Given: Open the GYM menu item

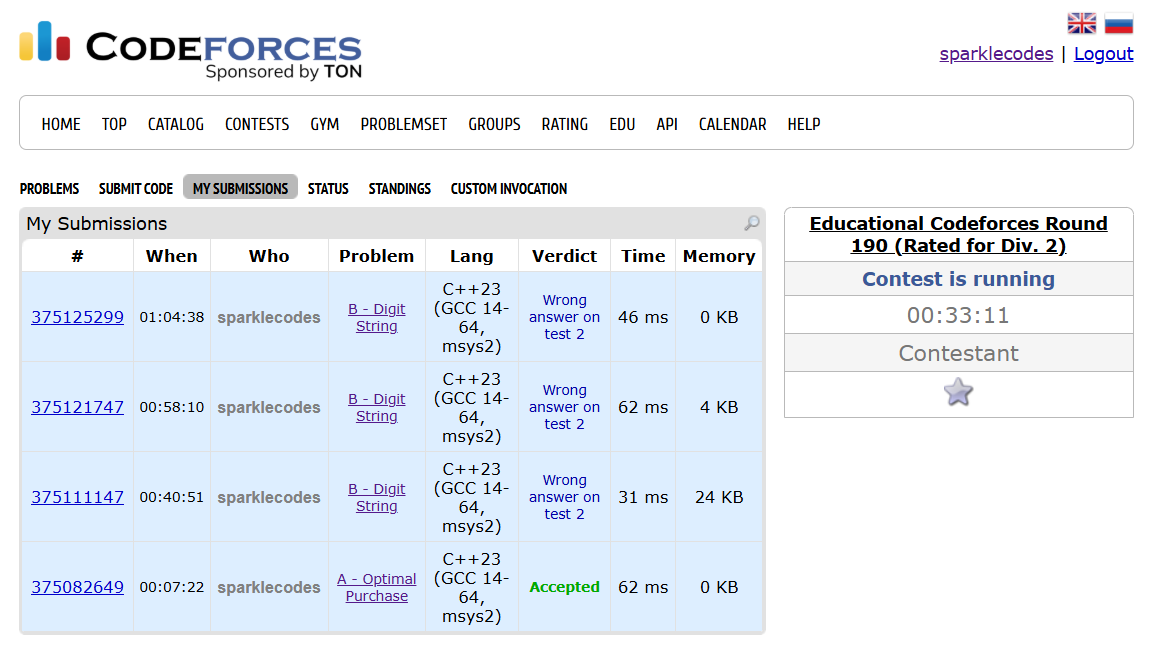Looking at the screenshot, I should click(324, 124).
